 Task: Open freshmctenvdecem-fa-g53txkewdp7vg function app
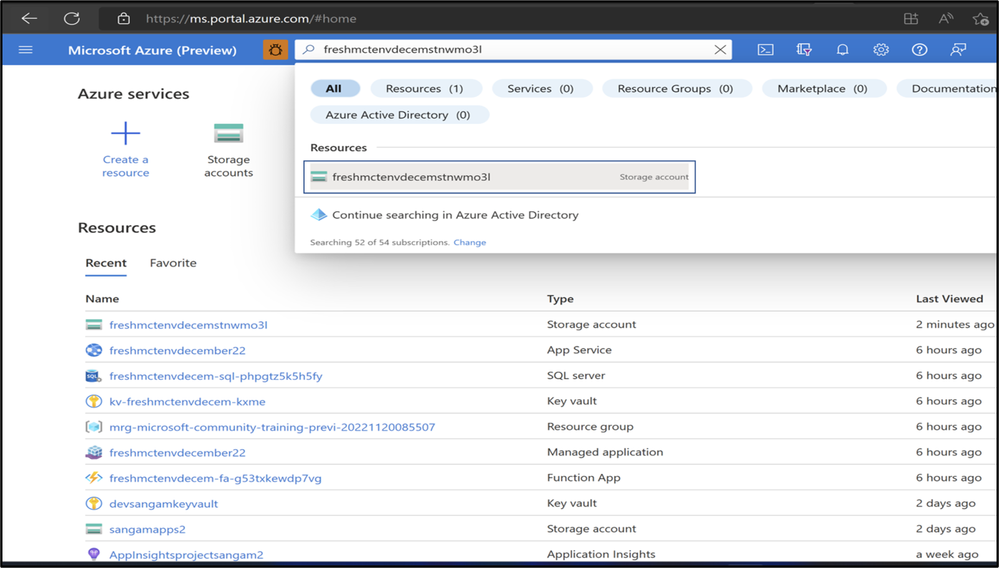click(215, 478)
